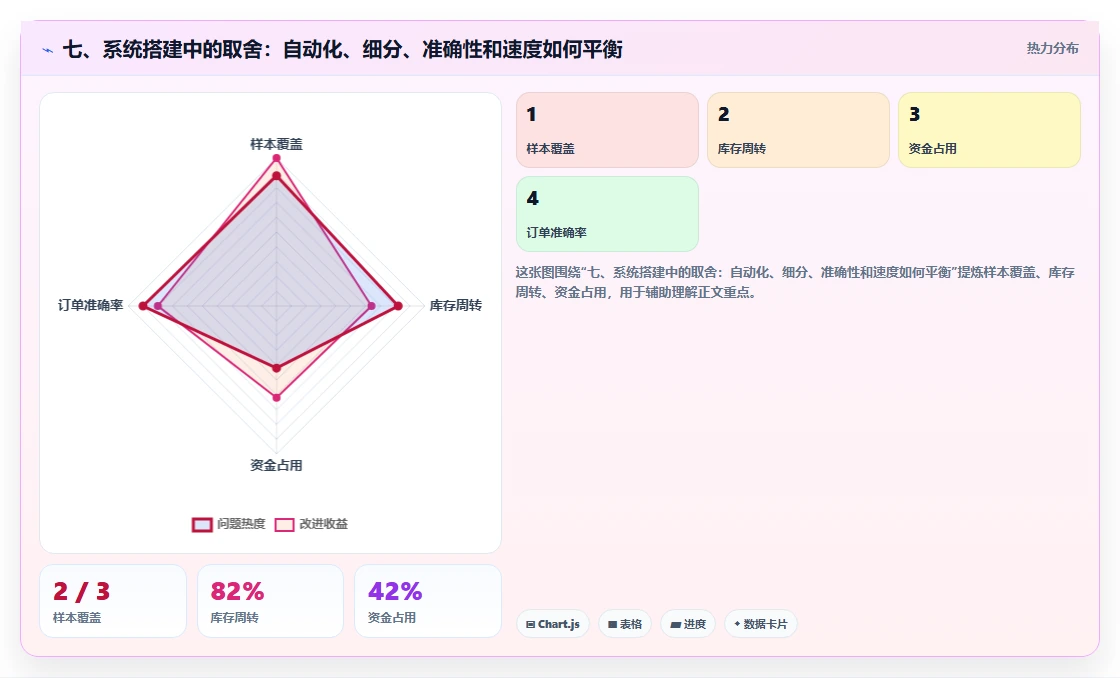Click the 库存周转 radar axis label
1120x678 pixels.
456,306
